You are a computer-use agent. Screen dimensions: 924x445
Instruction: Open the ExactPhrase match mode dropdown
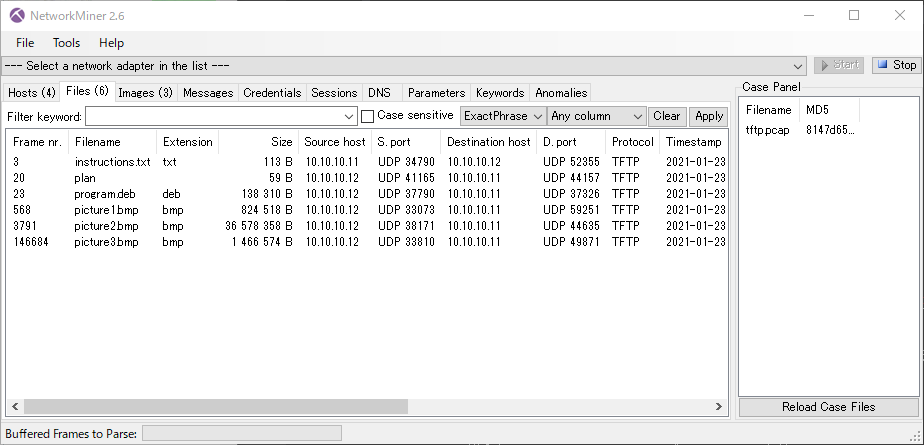503,116
